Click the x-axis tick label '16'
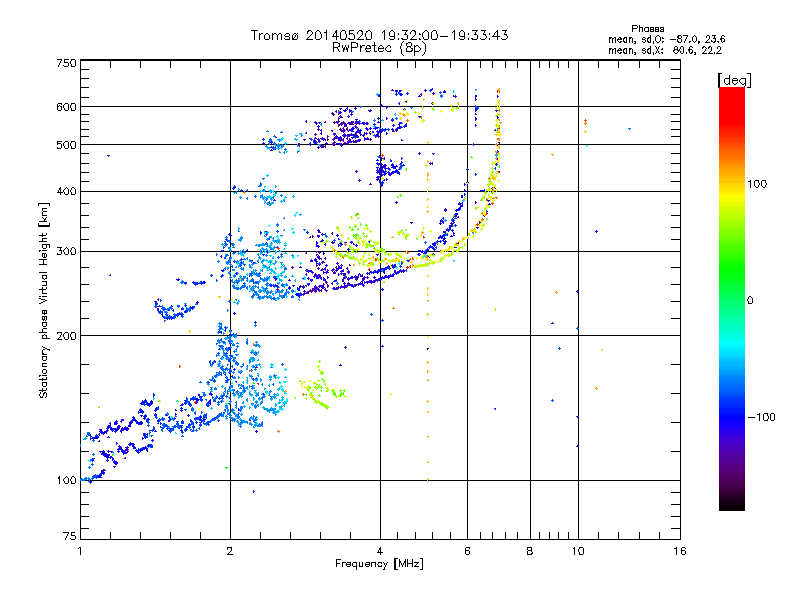 click(680, 551)
